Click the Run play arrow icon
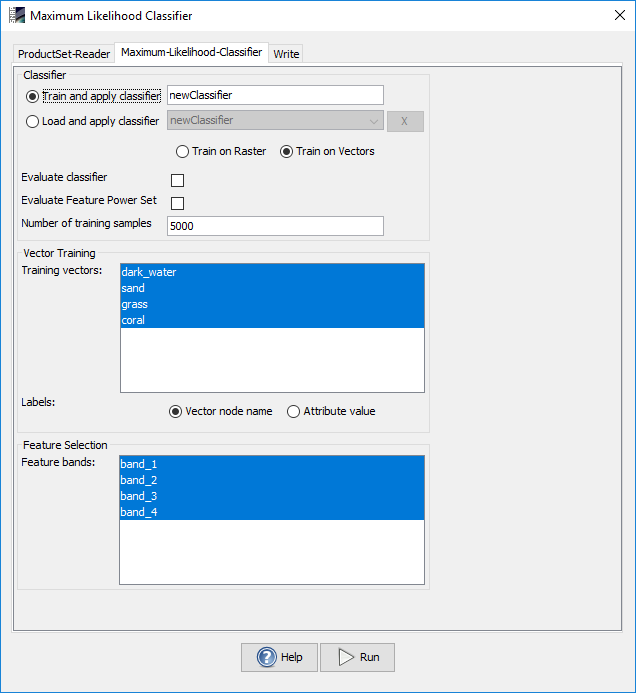 point(346,657)
